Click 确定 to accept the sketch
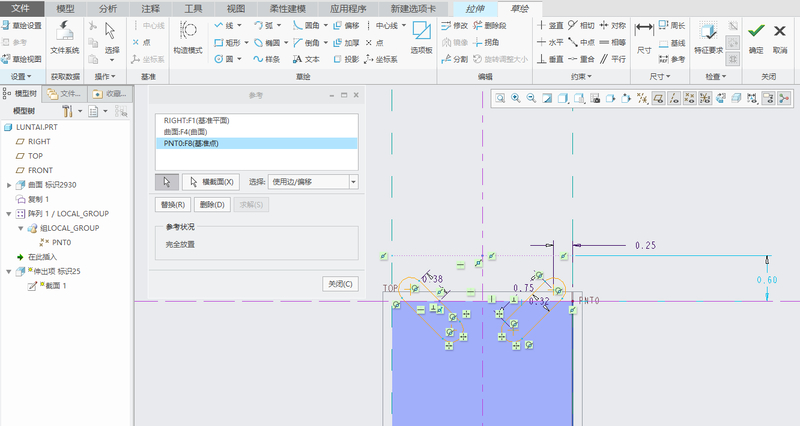 click(756, 37)
